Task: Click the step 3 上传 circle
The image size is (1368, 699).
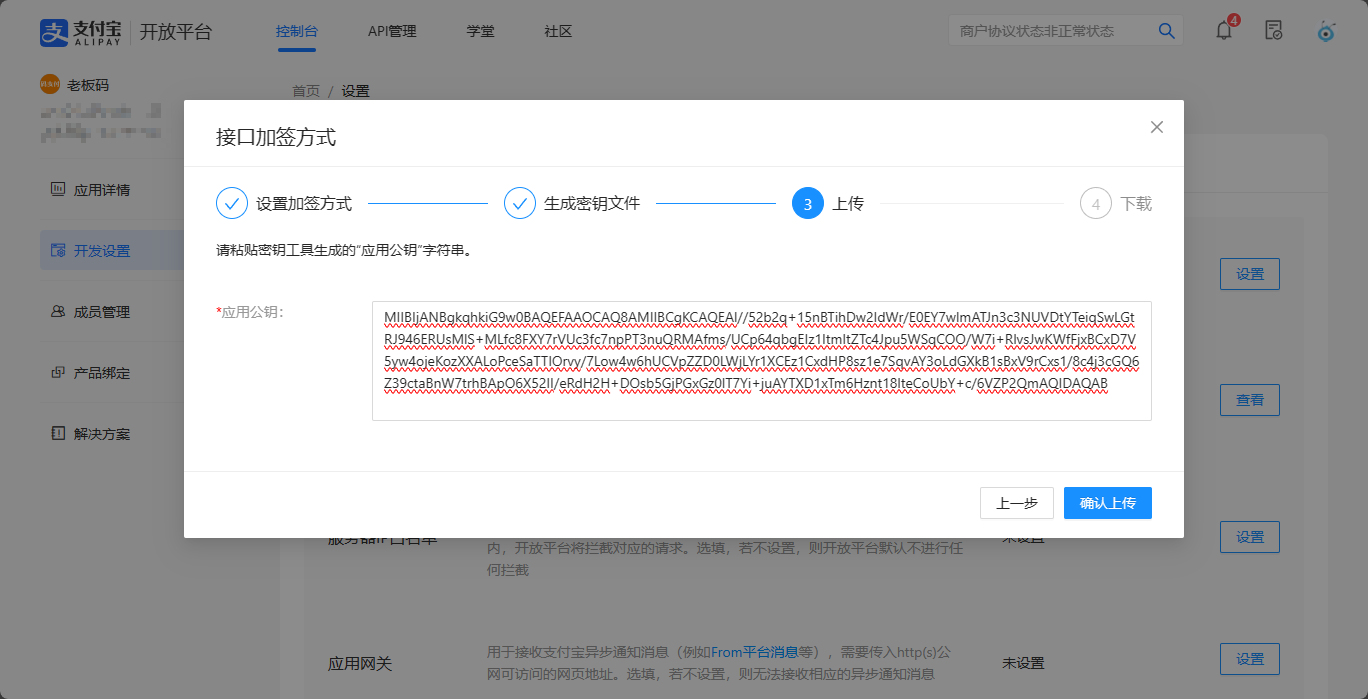Action: pos(808,203)
